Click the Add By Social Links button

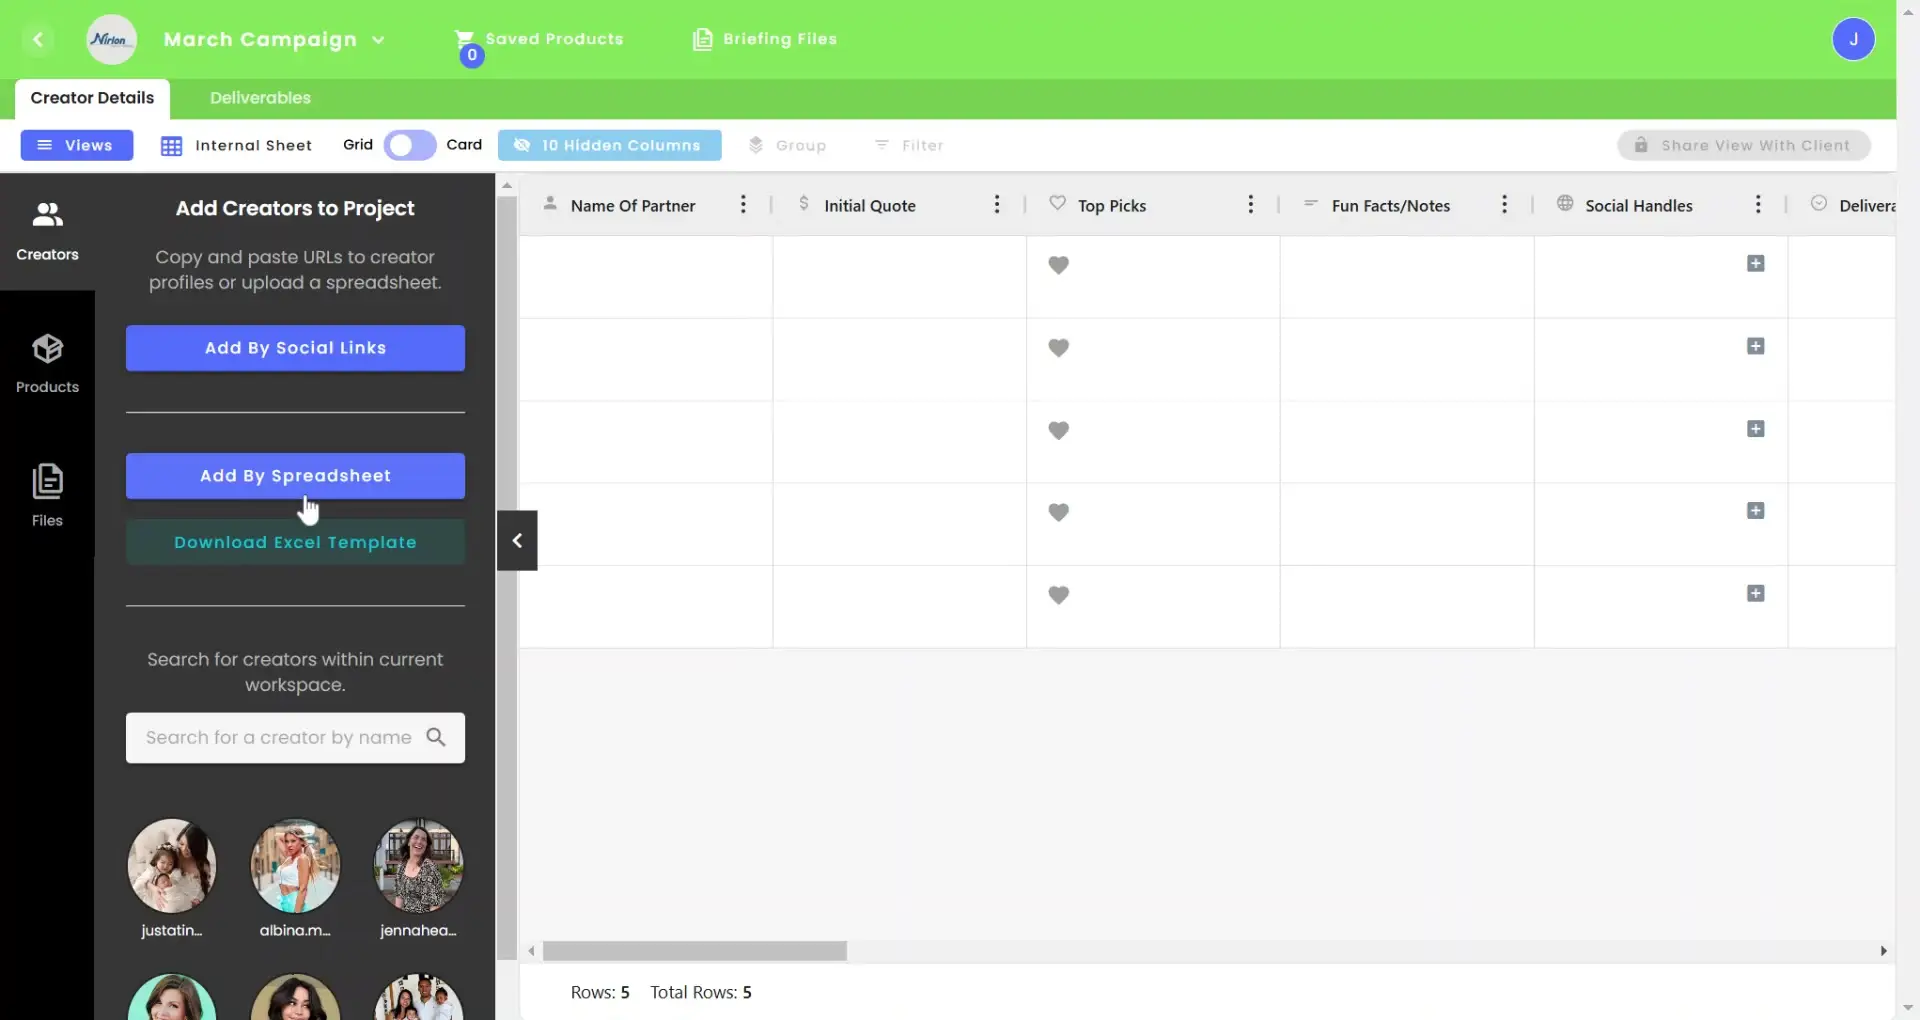coord(295,348)
